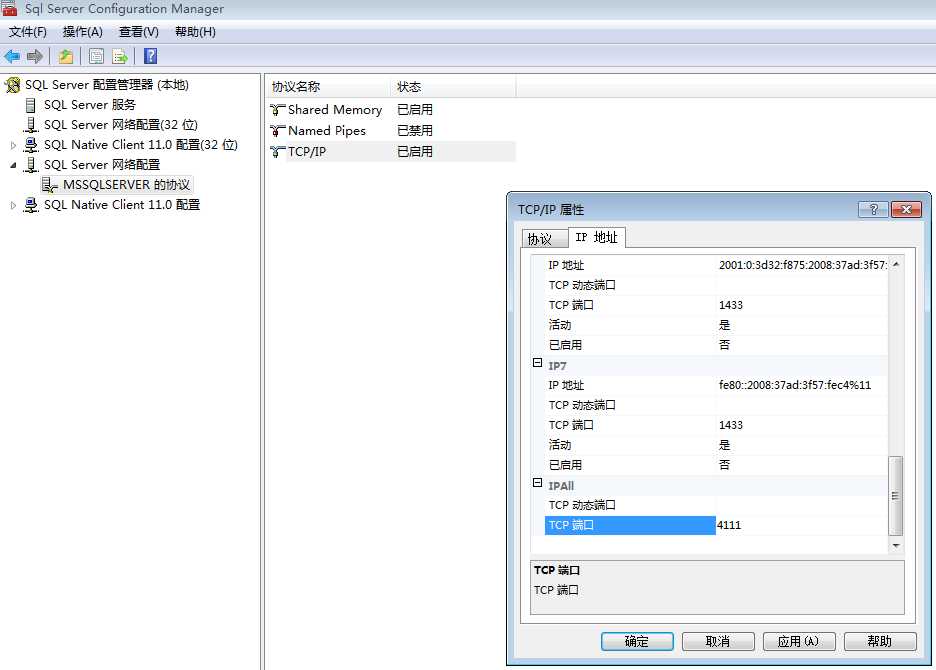The width and height of the screenshot is (936, 670).
Task: Click the Up one level folder icon
Action: pyautogui.click(x=66, y=57)
